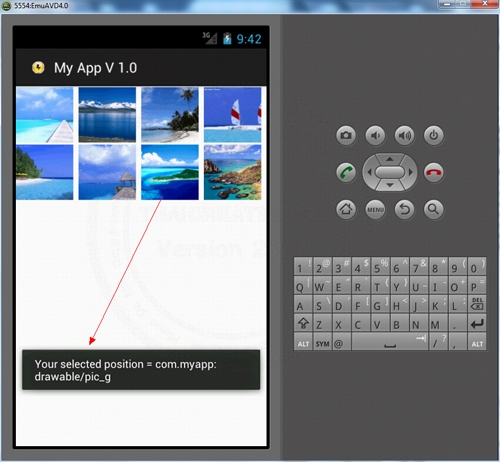Image resolution: width=500 pixels, height=462 pixels.
Task: Click the period key on keyboard
Action: pyautogui.click(x=458, y=323)
